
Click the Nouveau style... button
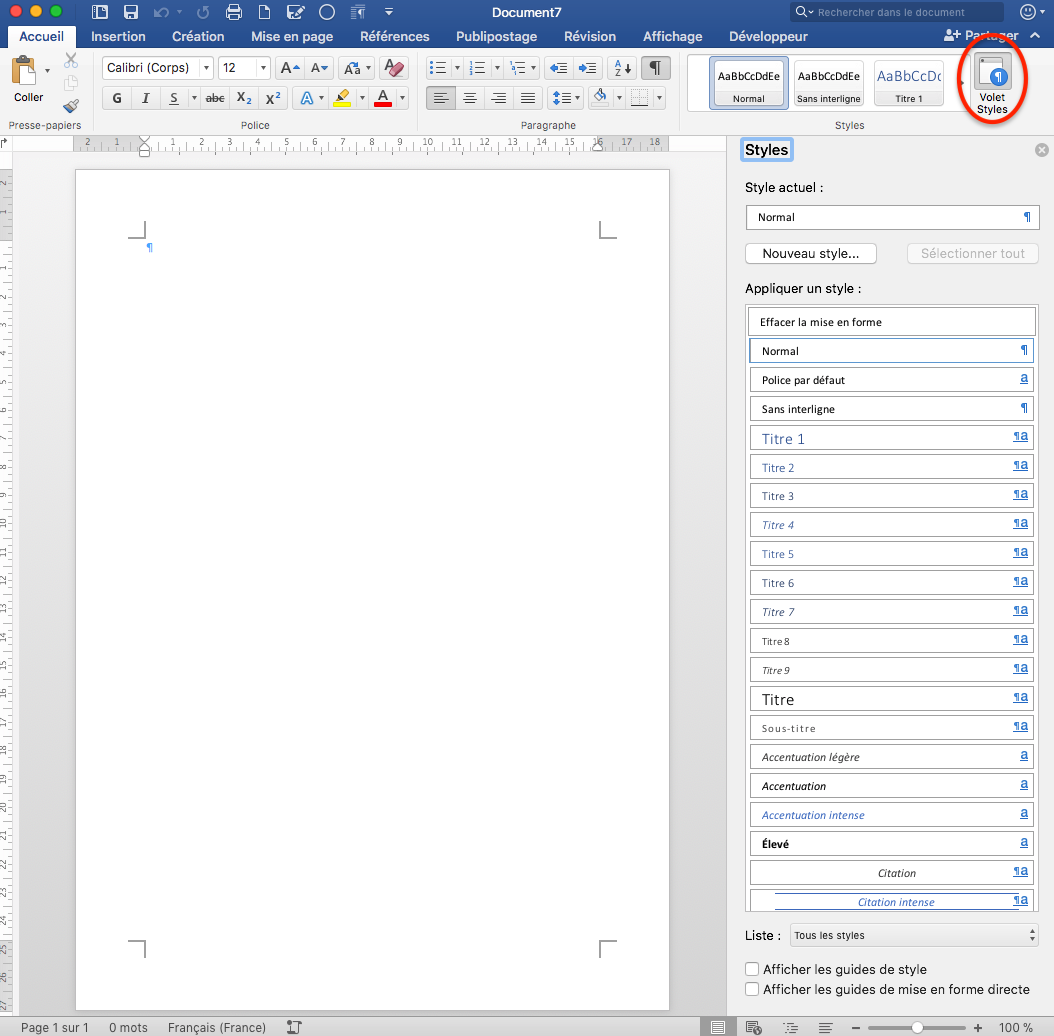(x=811, y=253)
